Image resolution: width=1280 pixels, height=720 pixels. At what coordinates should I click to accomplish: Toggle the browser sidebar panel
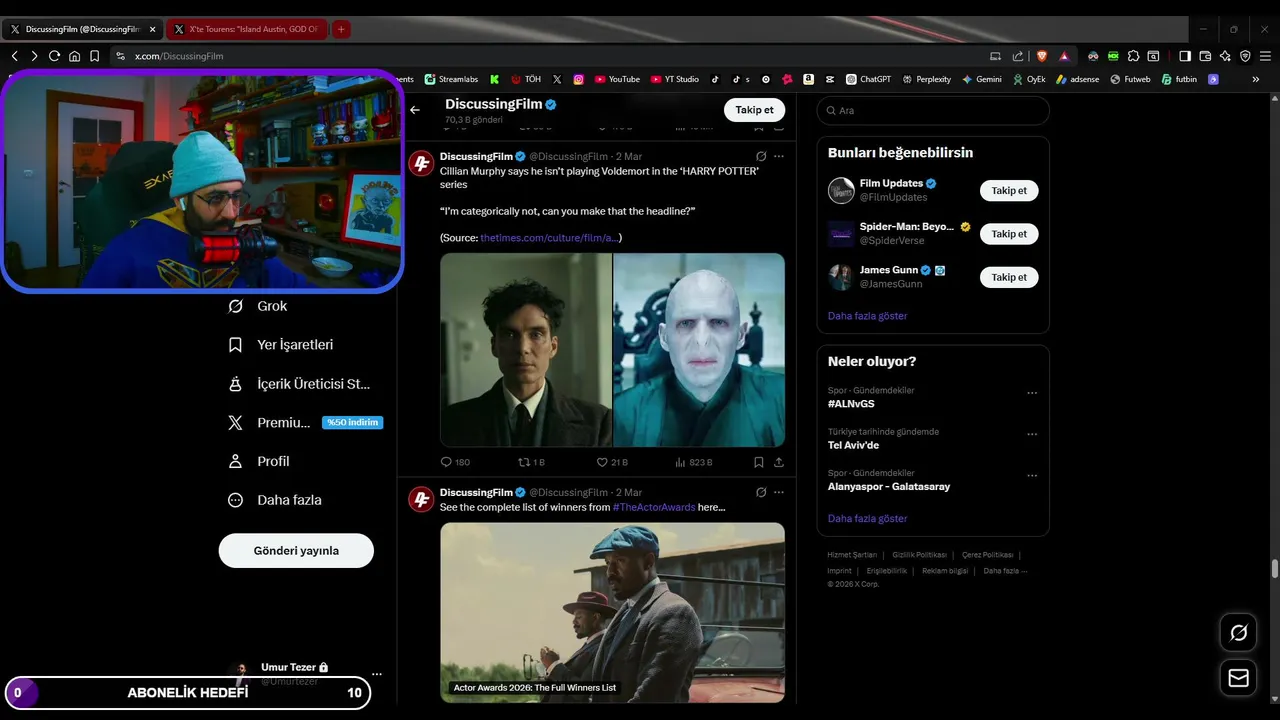(x=1185, y=56)
